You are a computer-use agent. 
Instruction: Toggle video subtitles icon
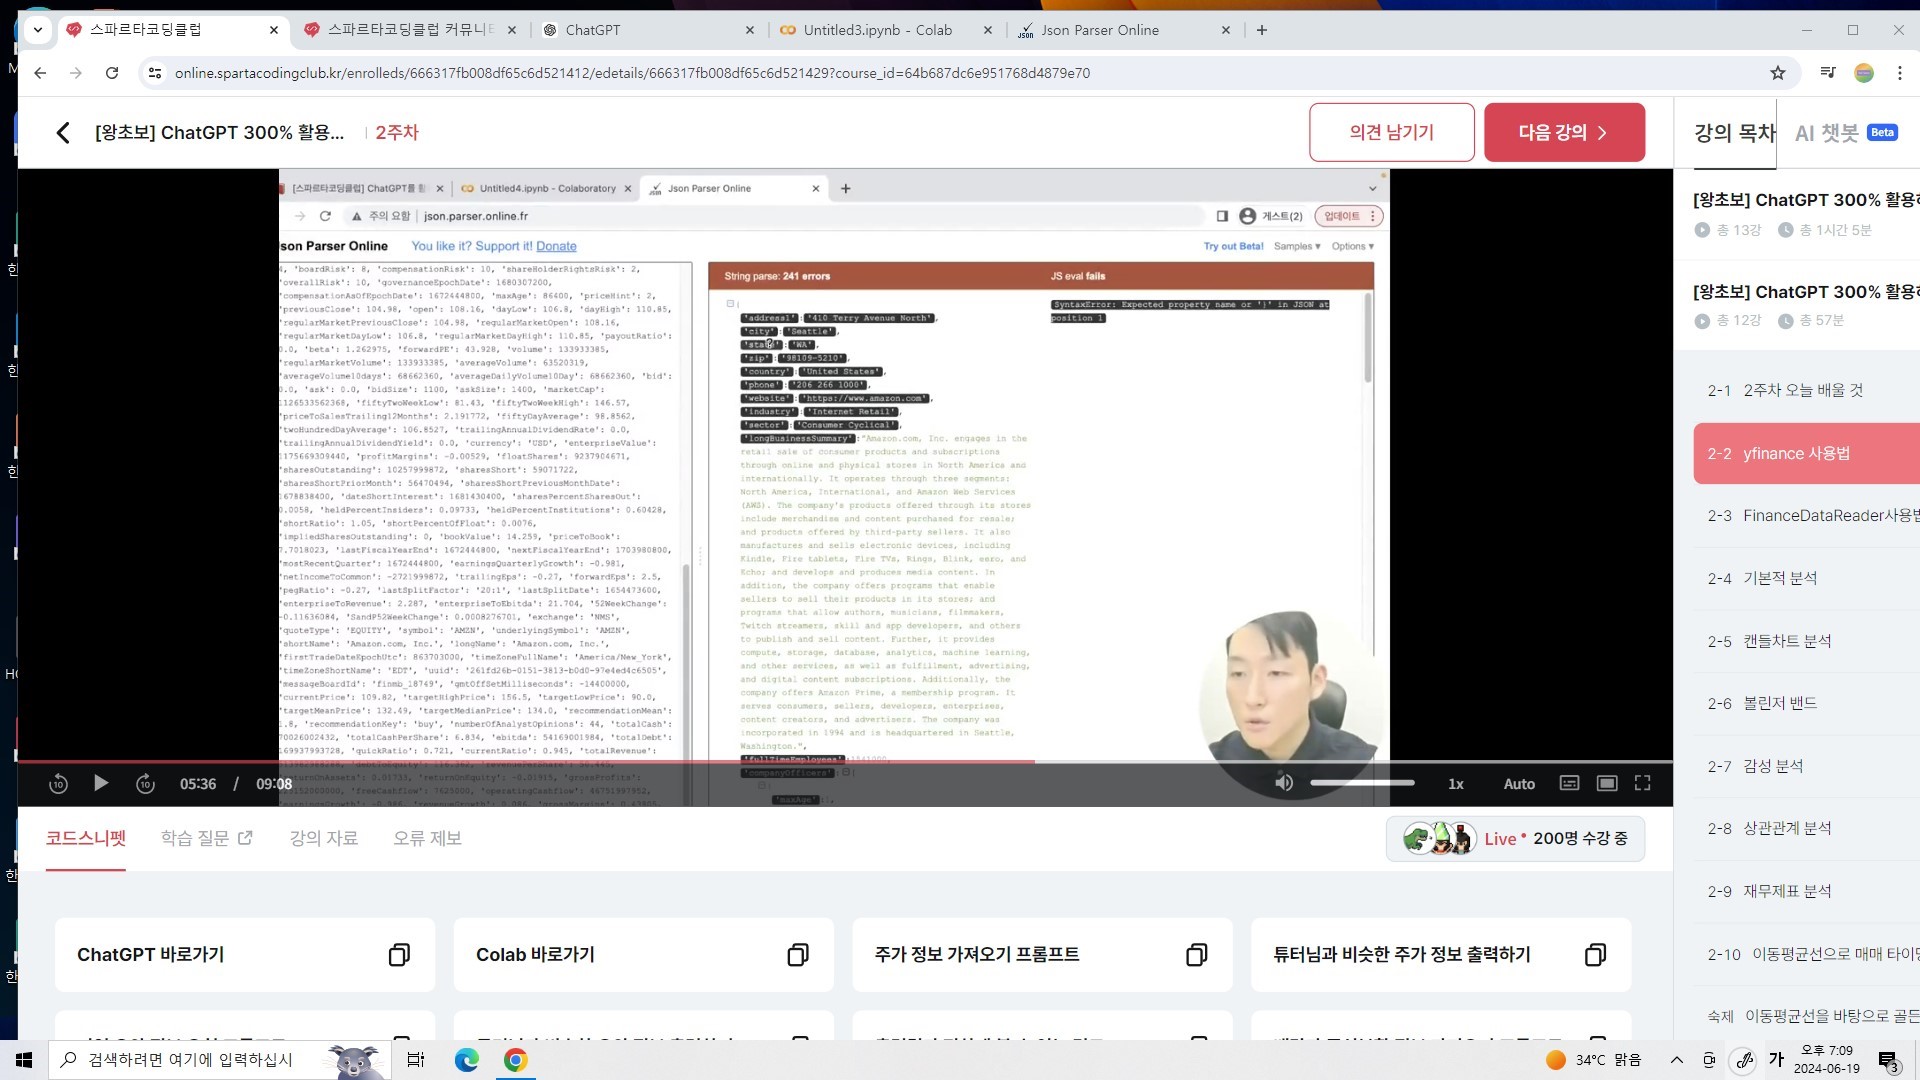(x=1569, y=783)
